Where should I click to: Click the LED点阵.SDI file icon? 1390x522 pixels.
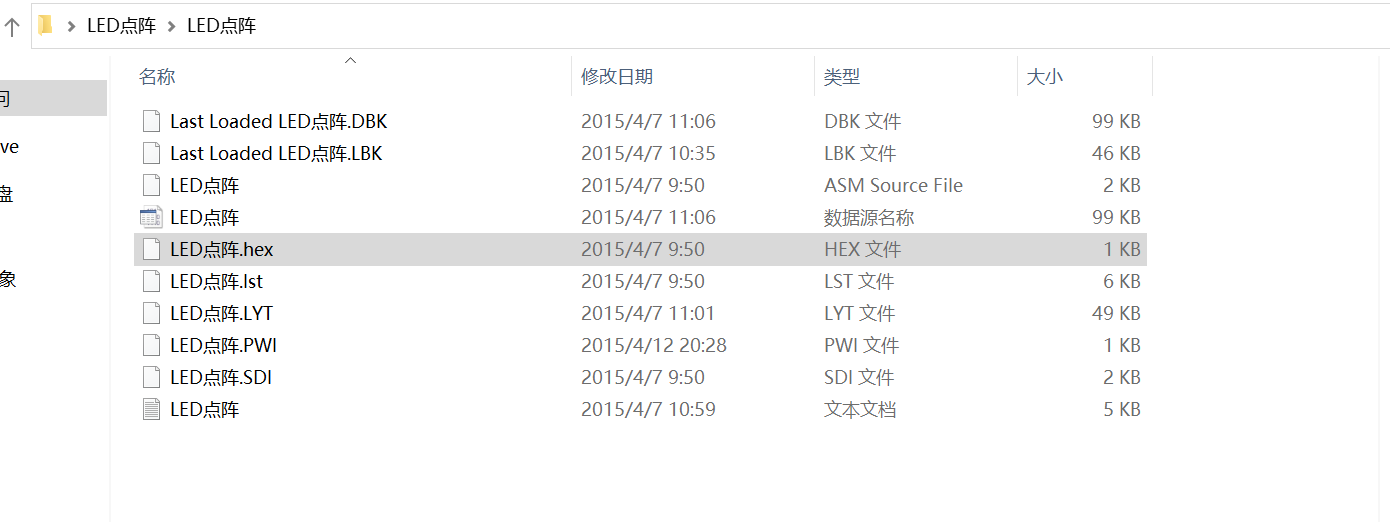[151, 377]
